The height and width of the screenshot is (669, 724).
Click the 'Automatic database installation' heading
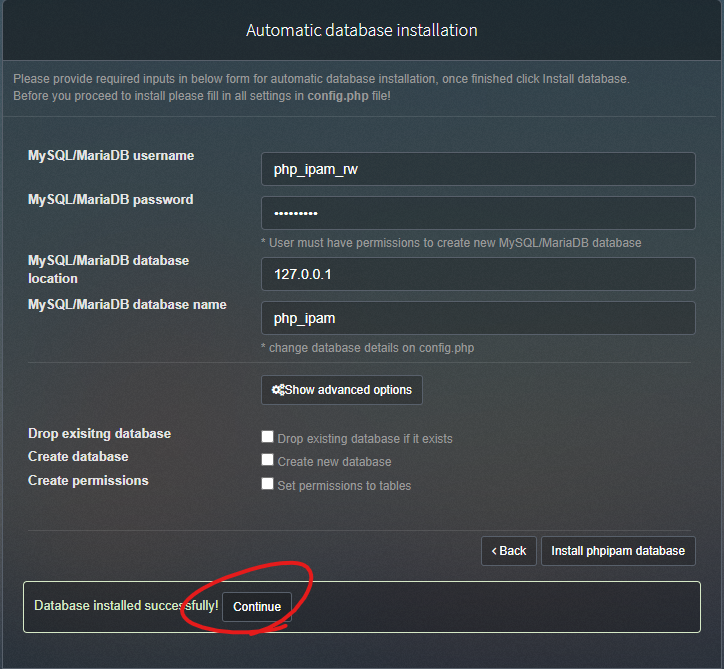tap(362, 30)
